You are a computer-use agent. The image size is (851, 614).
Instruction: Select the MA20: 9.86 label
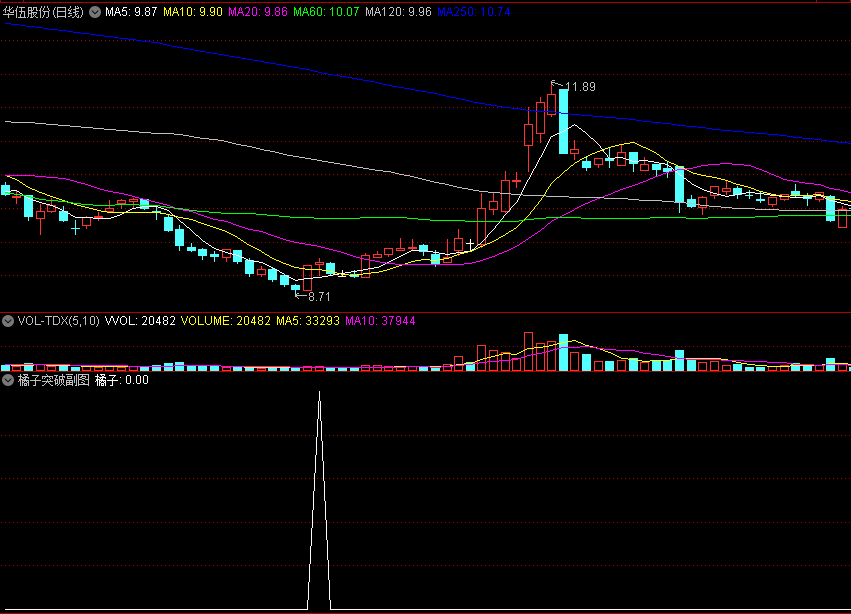coord(258,12)
